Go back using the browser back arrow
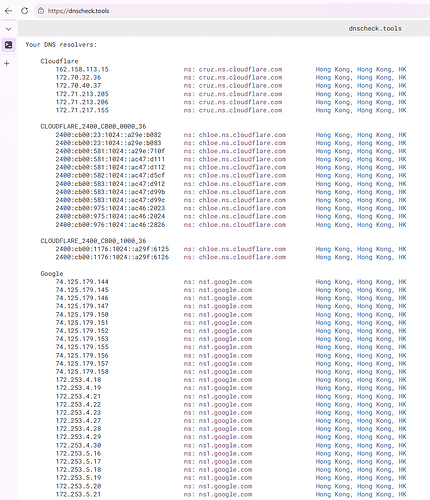430x500 pixels. [x=8, y=11]
